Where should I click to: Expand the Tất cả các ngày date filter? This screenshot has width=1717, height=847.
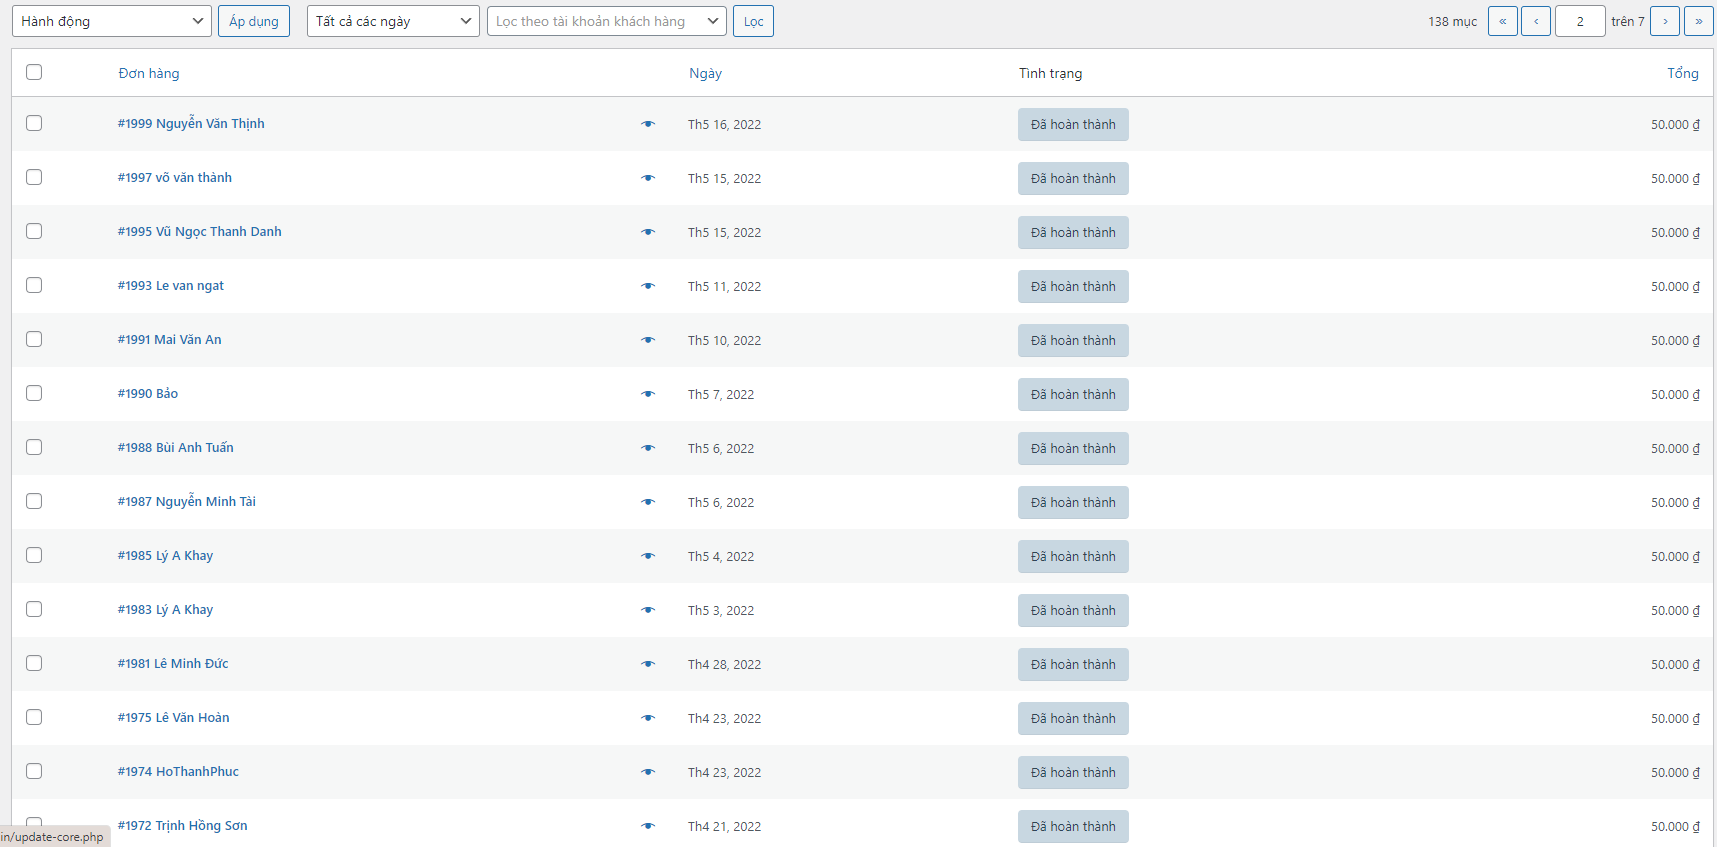click(393, 21)
